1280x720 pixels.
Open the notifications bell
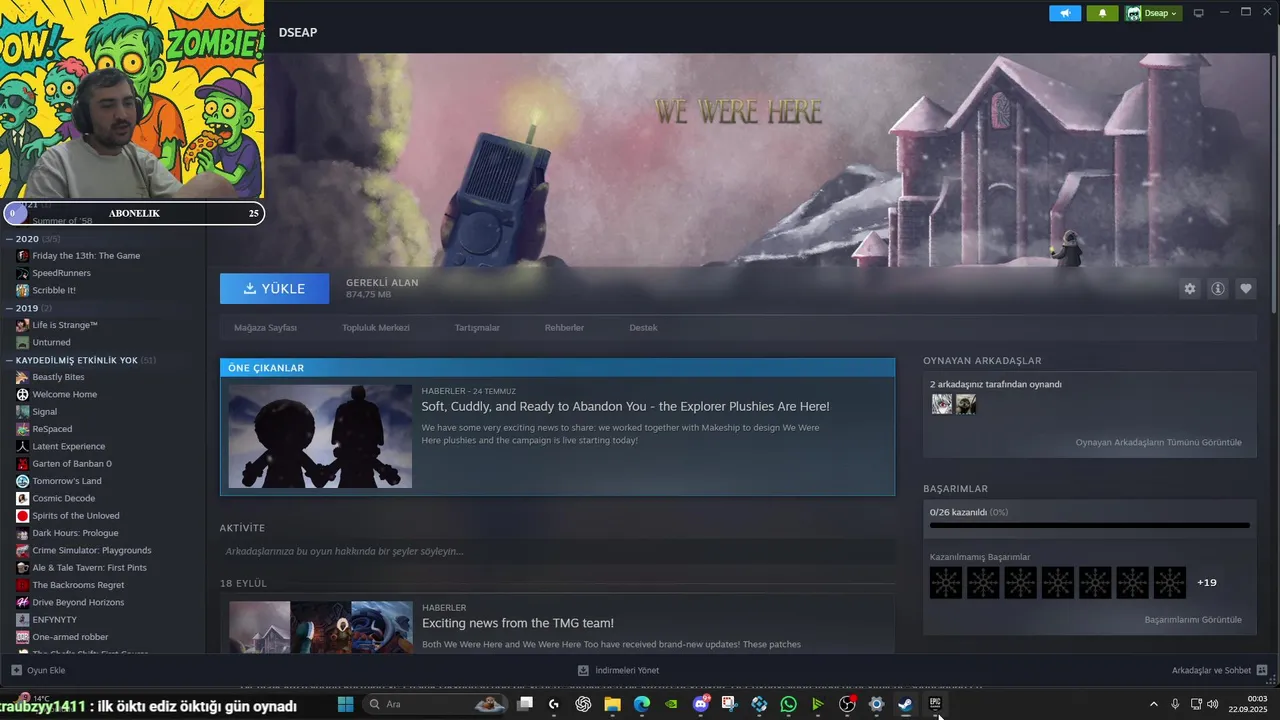coord(1103,13)
